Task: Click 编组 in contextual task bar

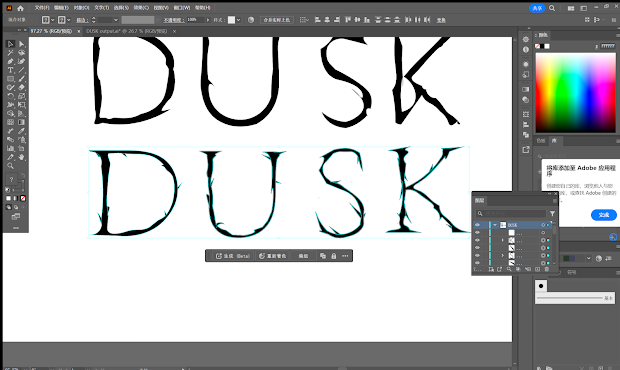Action: click(303, 256)
